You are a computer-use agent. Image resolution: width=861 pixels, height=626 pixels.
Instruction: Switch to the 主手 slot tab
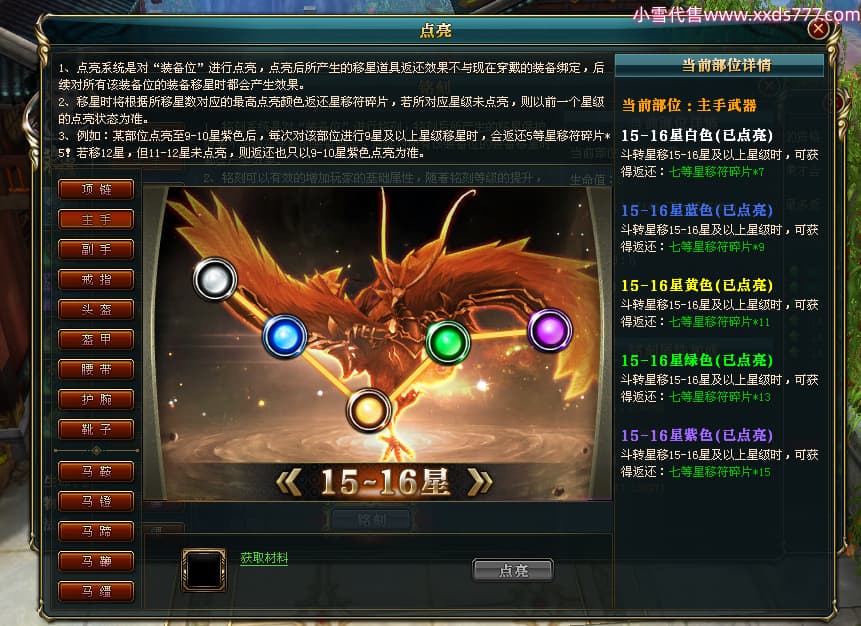click(x=96, y=219)
